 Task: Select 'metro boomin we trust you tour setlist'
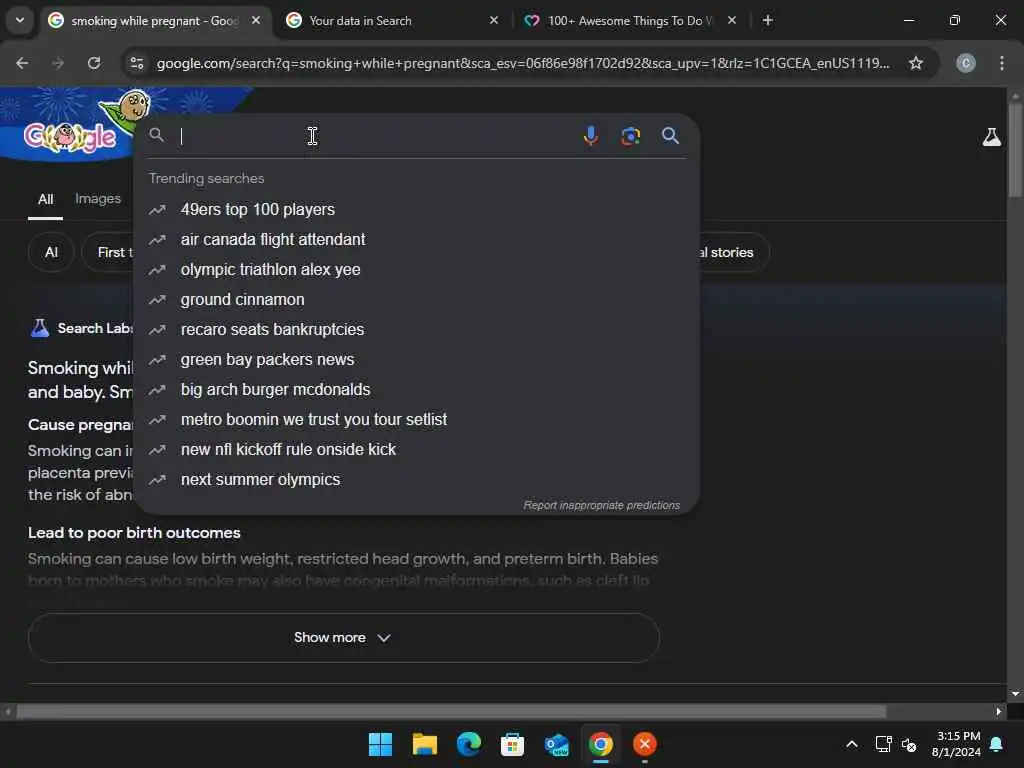(x=417, y=420)
